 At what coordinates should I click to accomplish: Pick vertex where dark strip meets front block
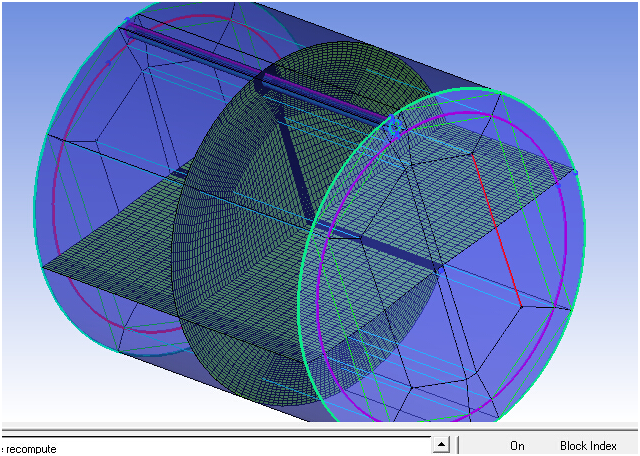[439, 268]
